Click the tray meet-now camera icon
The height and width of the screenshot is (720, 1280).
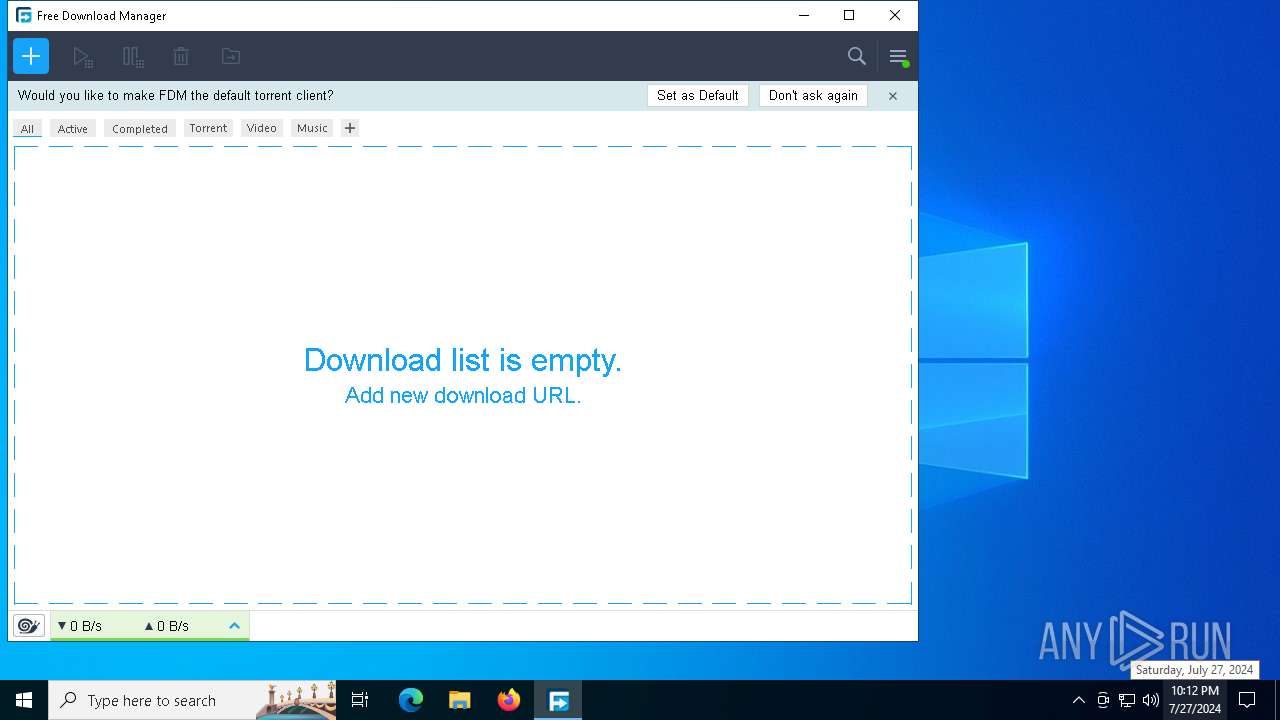point(1103,700)
